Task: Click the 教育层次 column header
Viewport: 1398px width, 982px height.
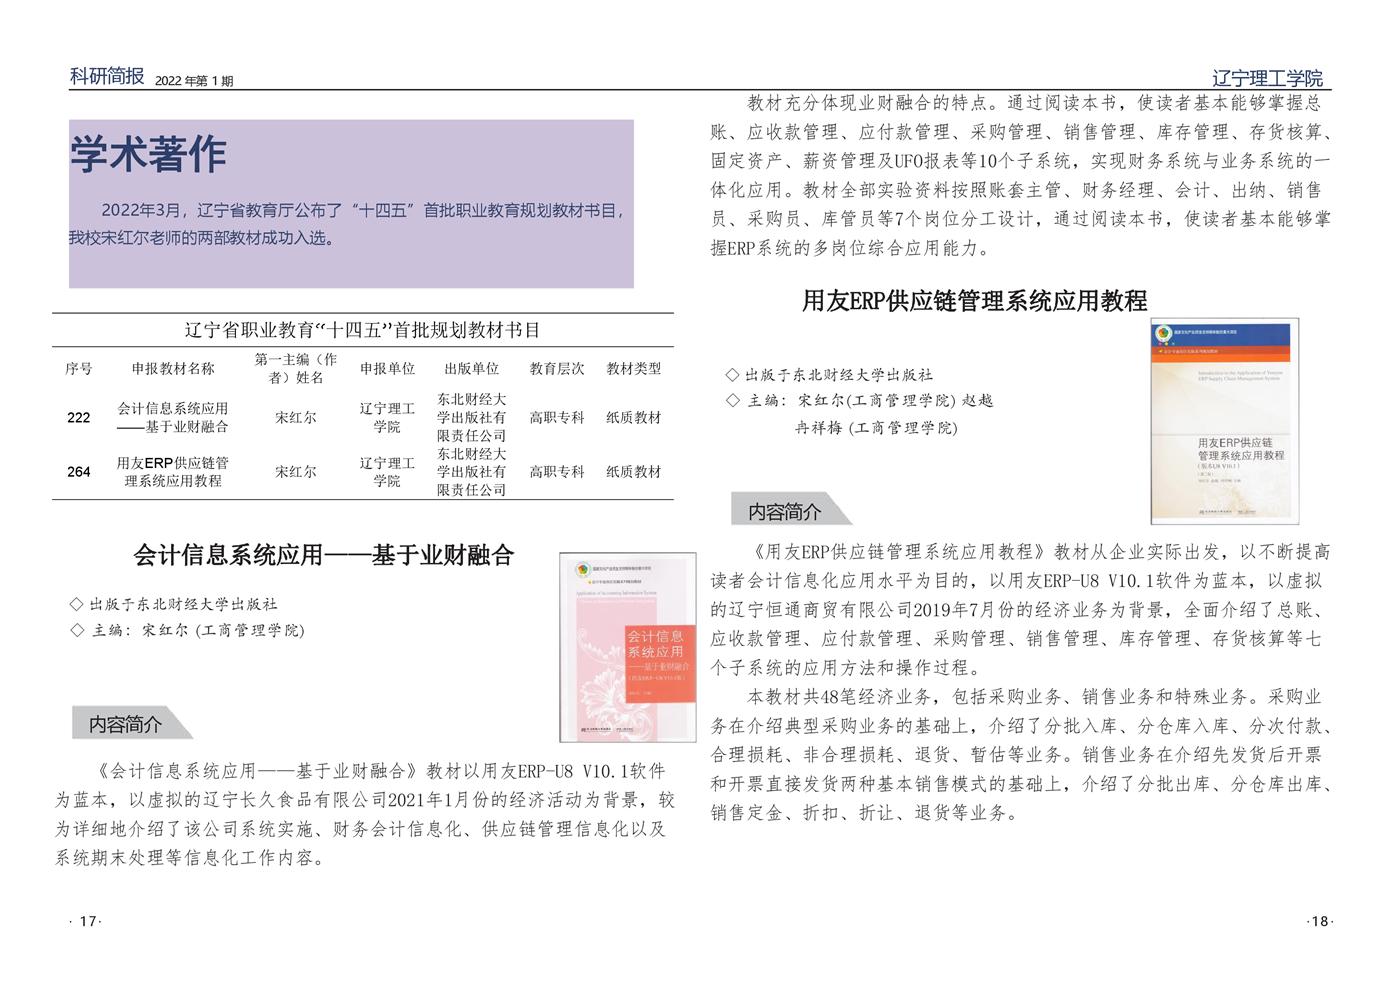Action: [x=557, y=369]
